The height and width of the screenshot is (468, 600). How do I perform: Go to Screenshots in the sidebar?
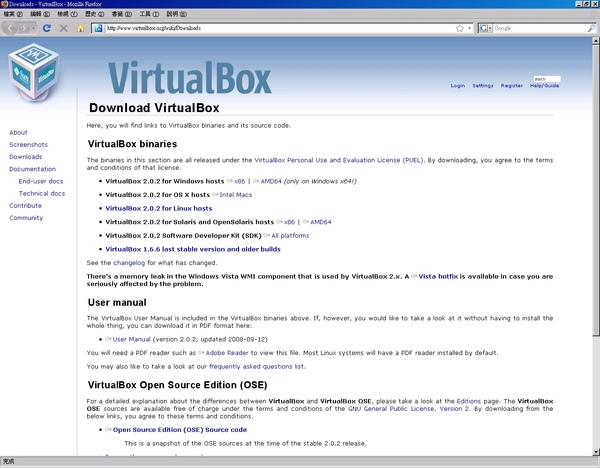click(28, 145)
